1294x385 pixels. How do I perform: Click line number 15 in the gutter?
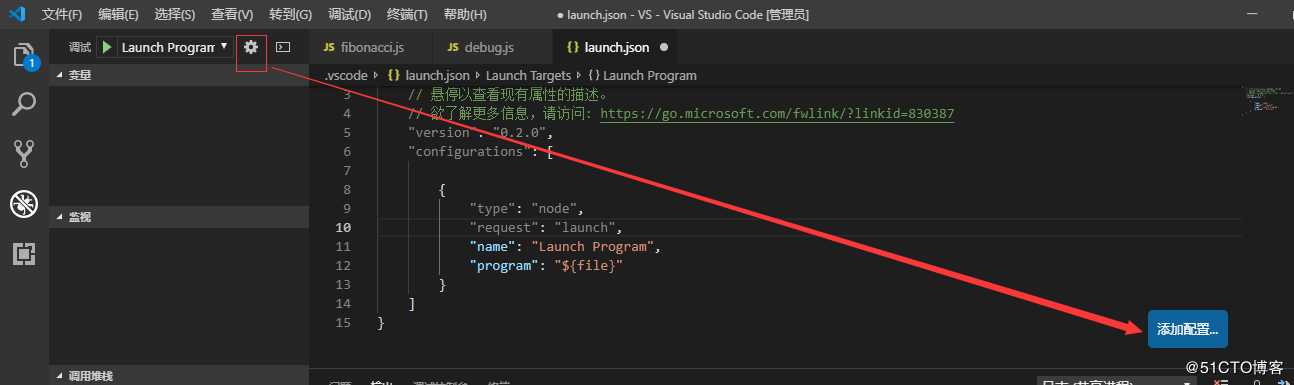coord(344,323)
